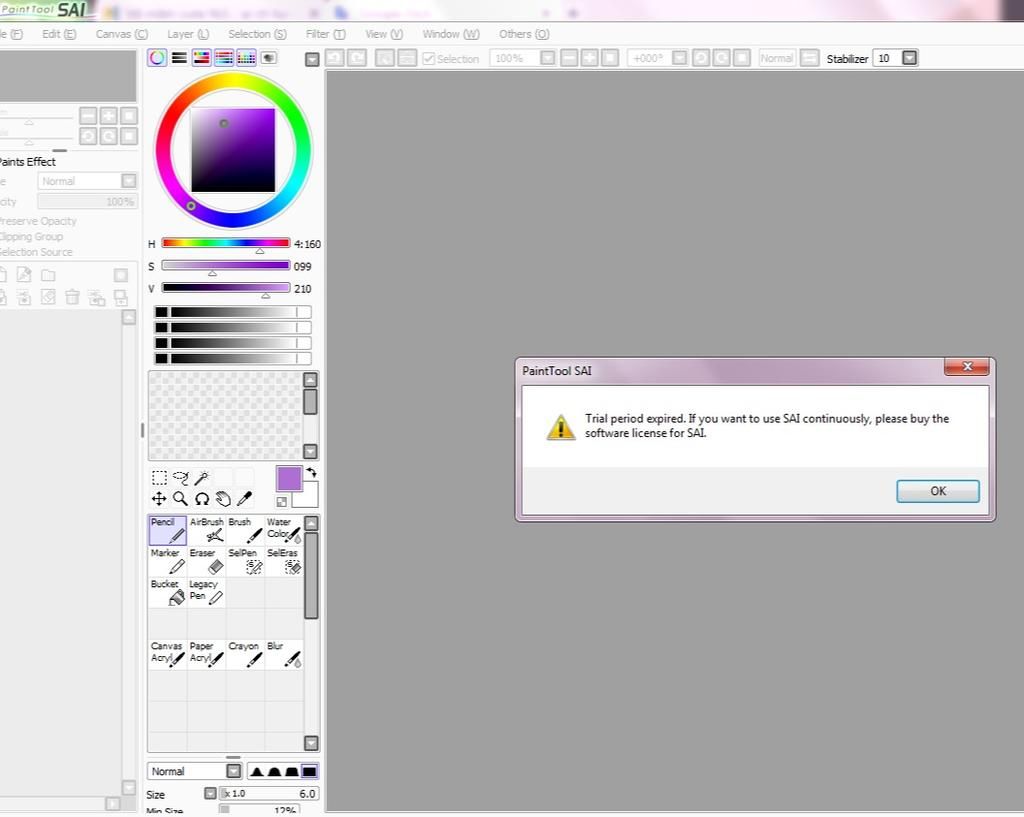Screen dimensions: 1024x817
Task: Click the Hue slider
Action: click(x=225, y=244)
